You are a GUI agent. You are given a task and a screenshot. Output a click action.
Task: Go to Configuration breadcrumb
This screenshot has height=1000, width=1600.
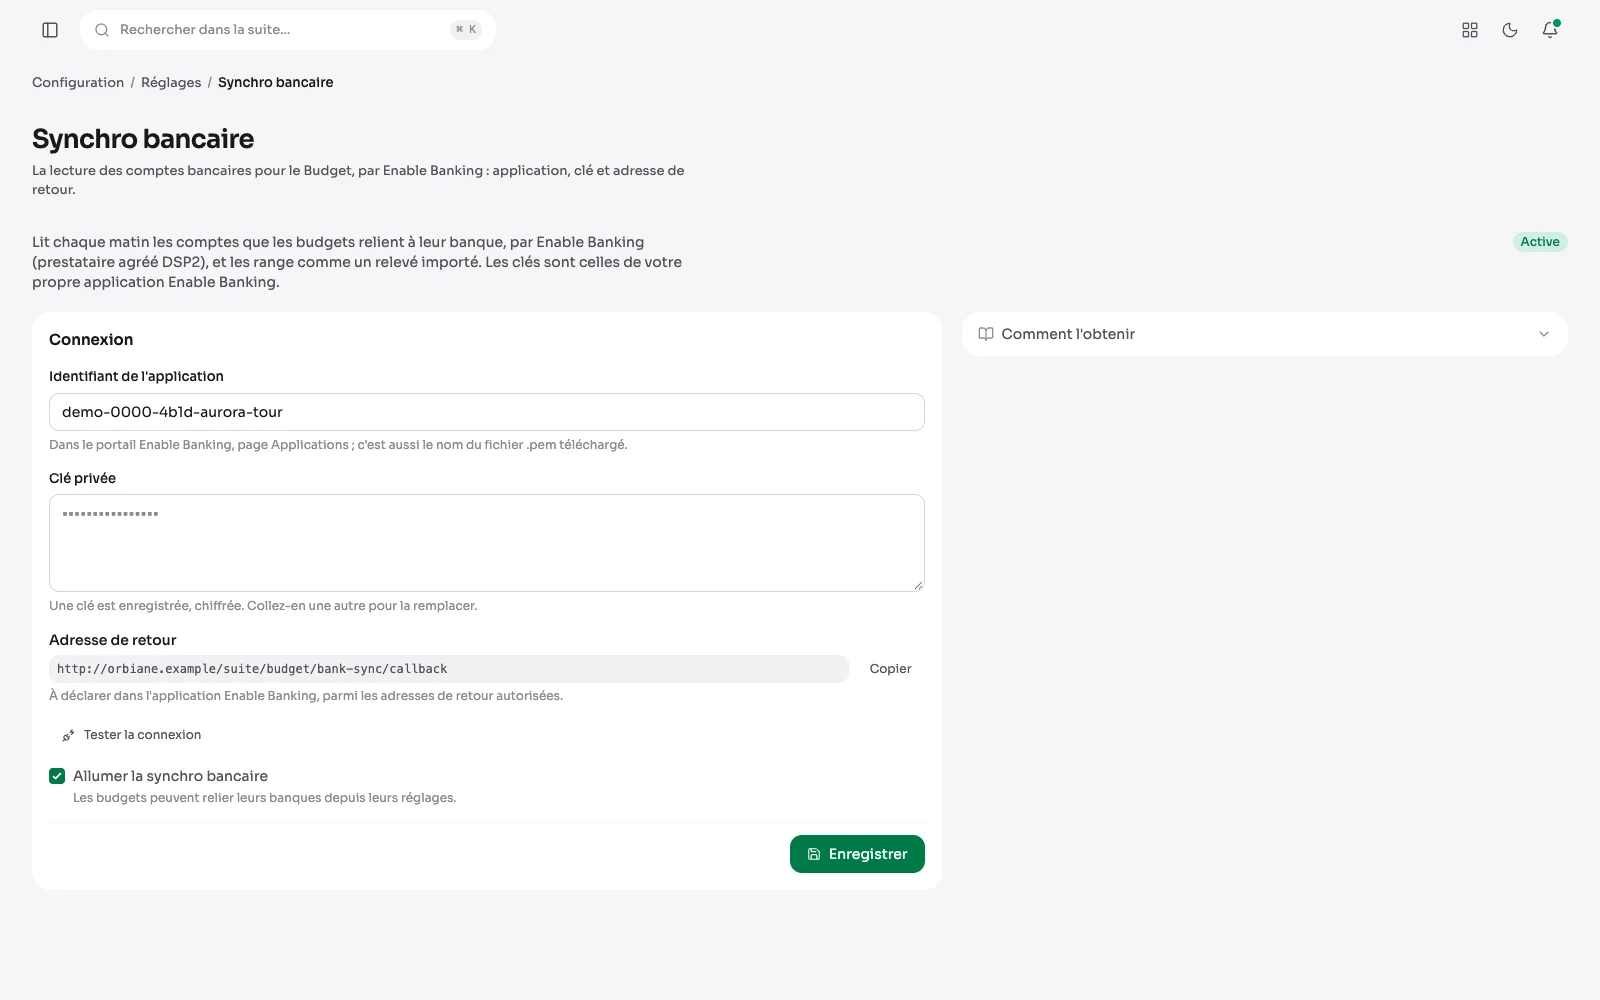[78, 82]
